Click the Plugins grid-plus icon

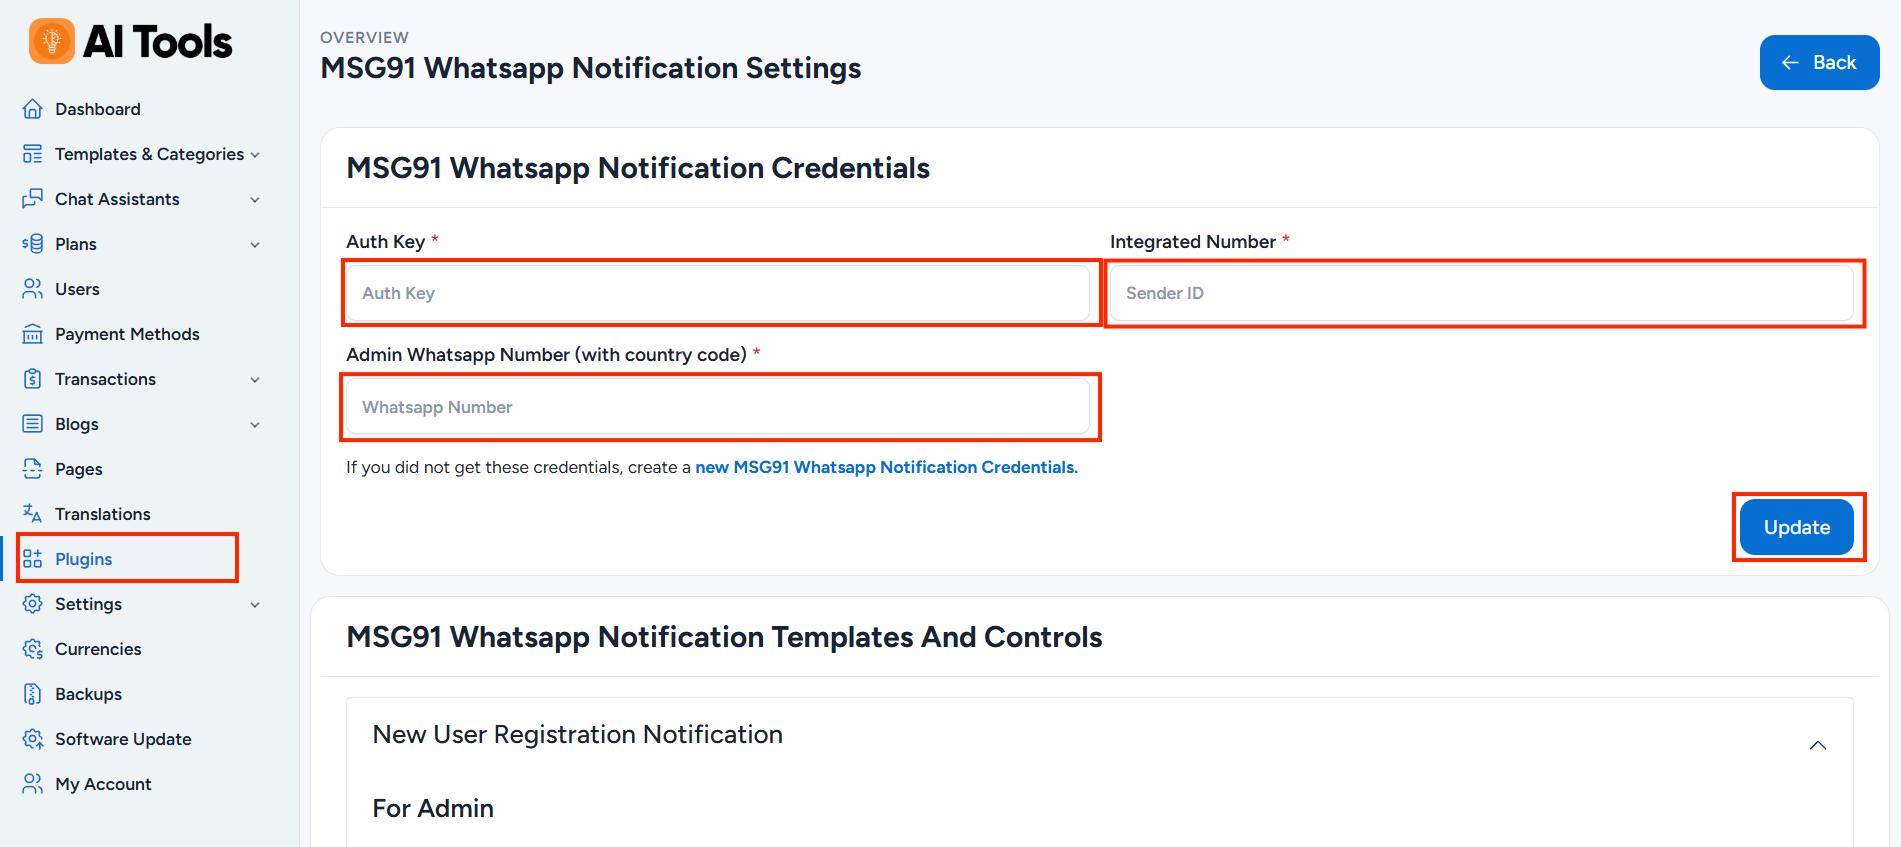pyautogui.click(x=33, y=559)
